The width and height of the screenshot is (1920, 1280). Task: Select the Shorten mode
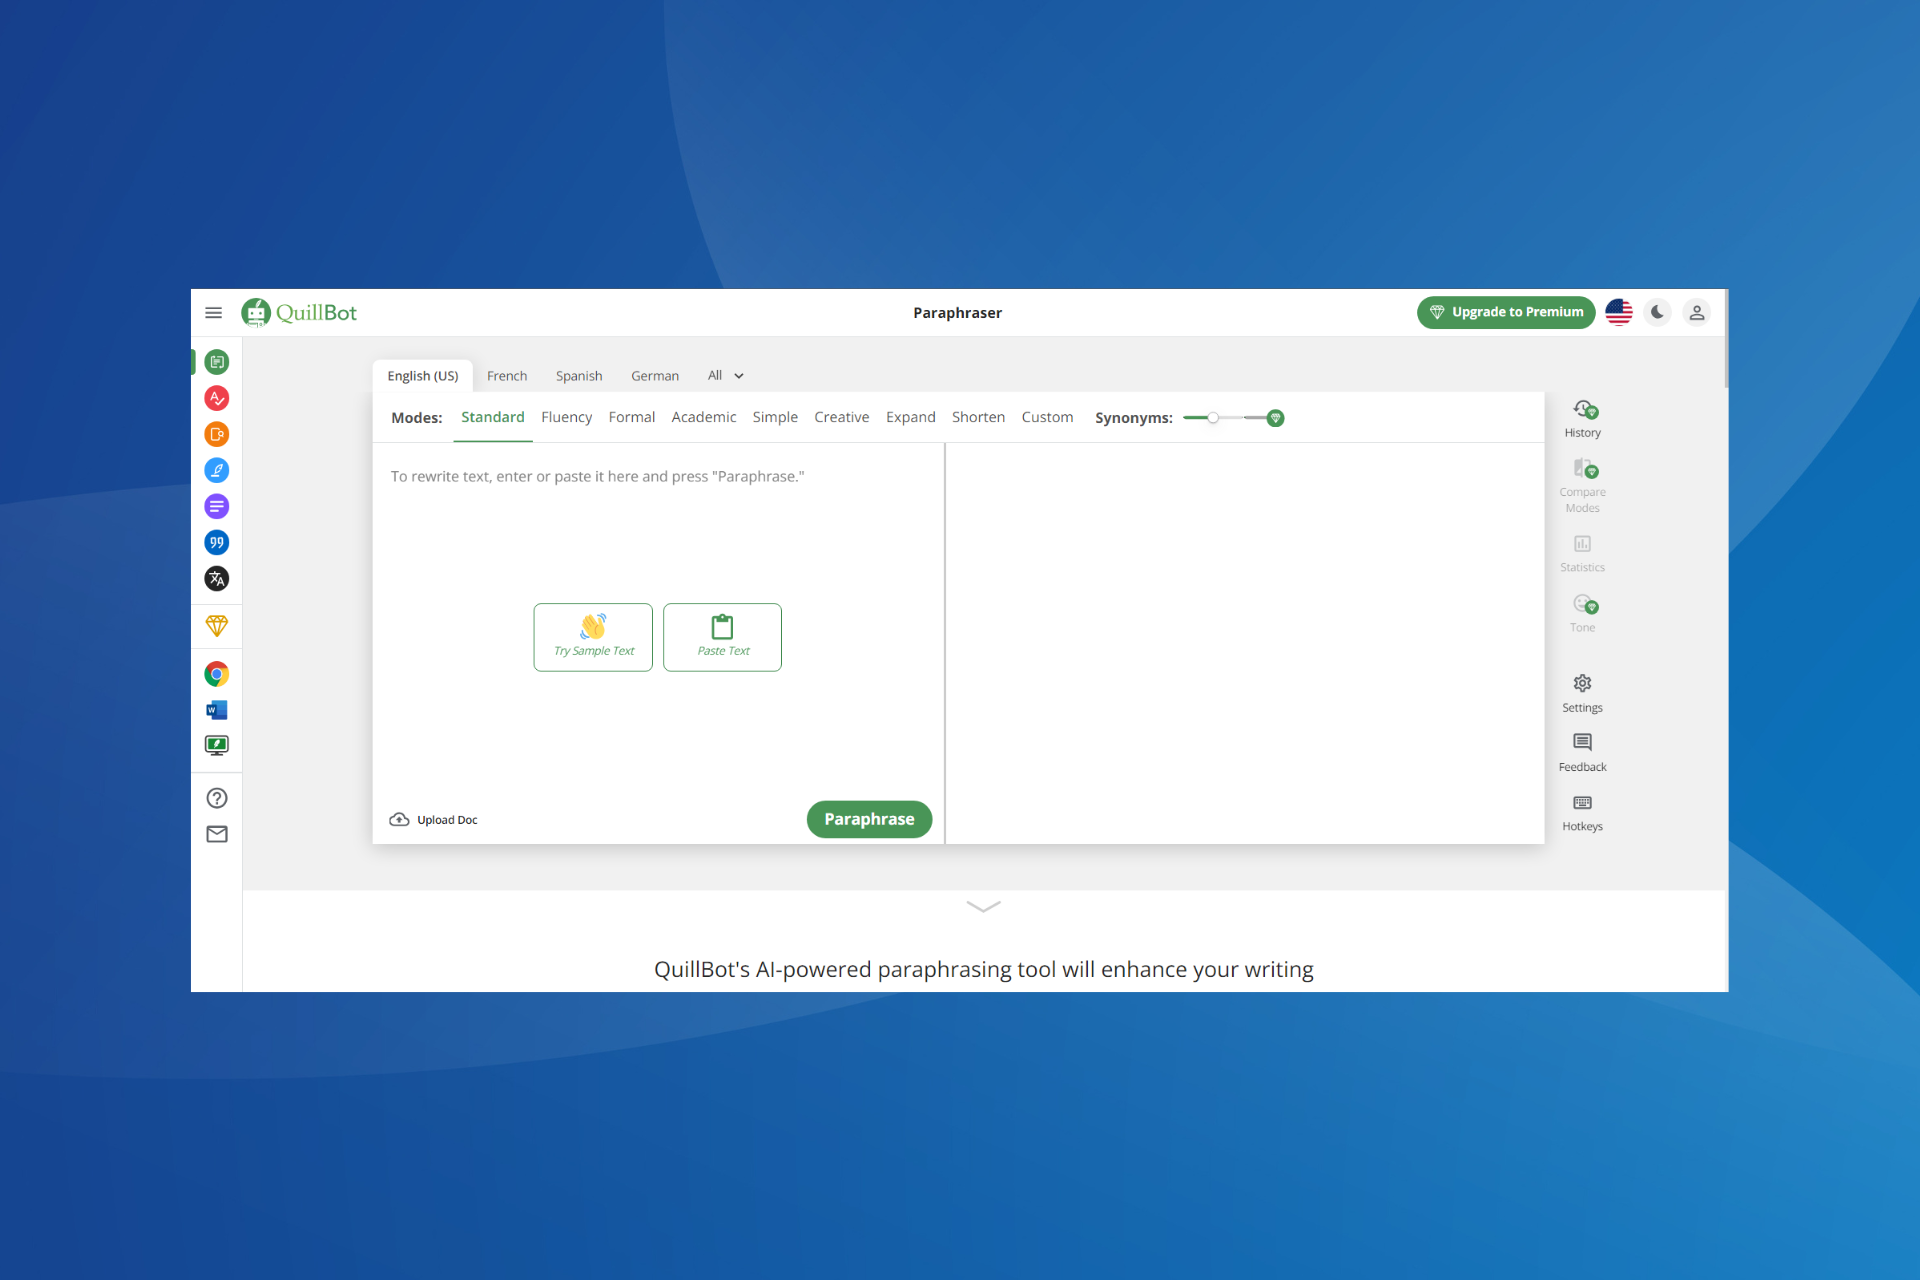pos(978,417)
